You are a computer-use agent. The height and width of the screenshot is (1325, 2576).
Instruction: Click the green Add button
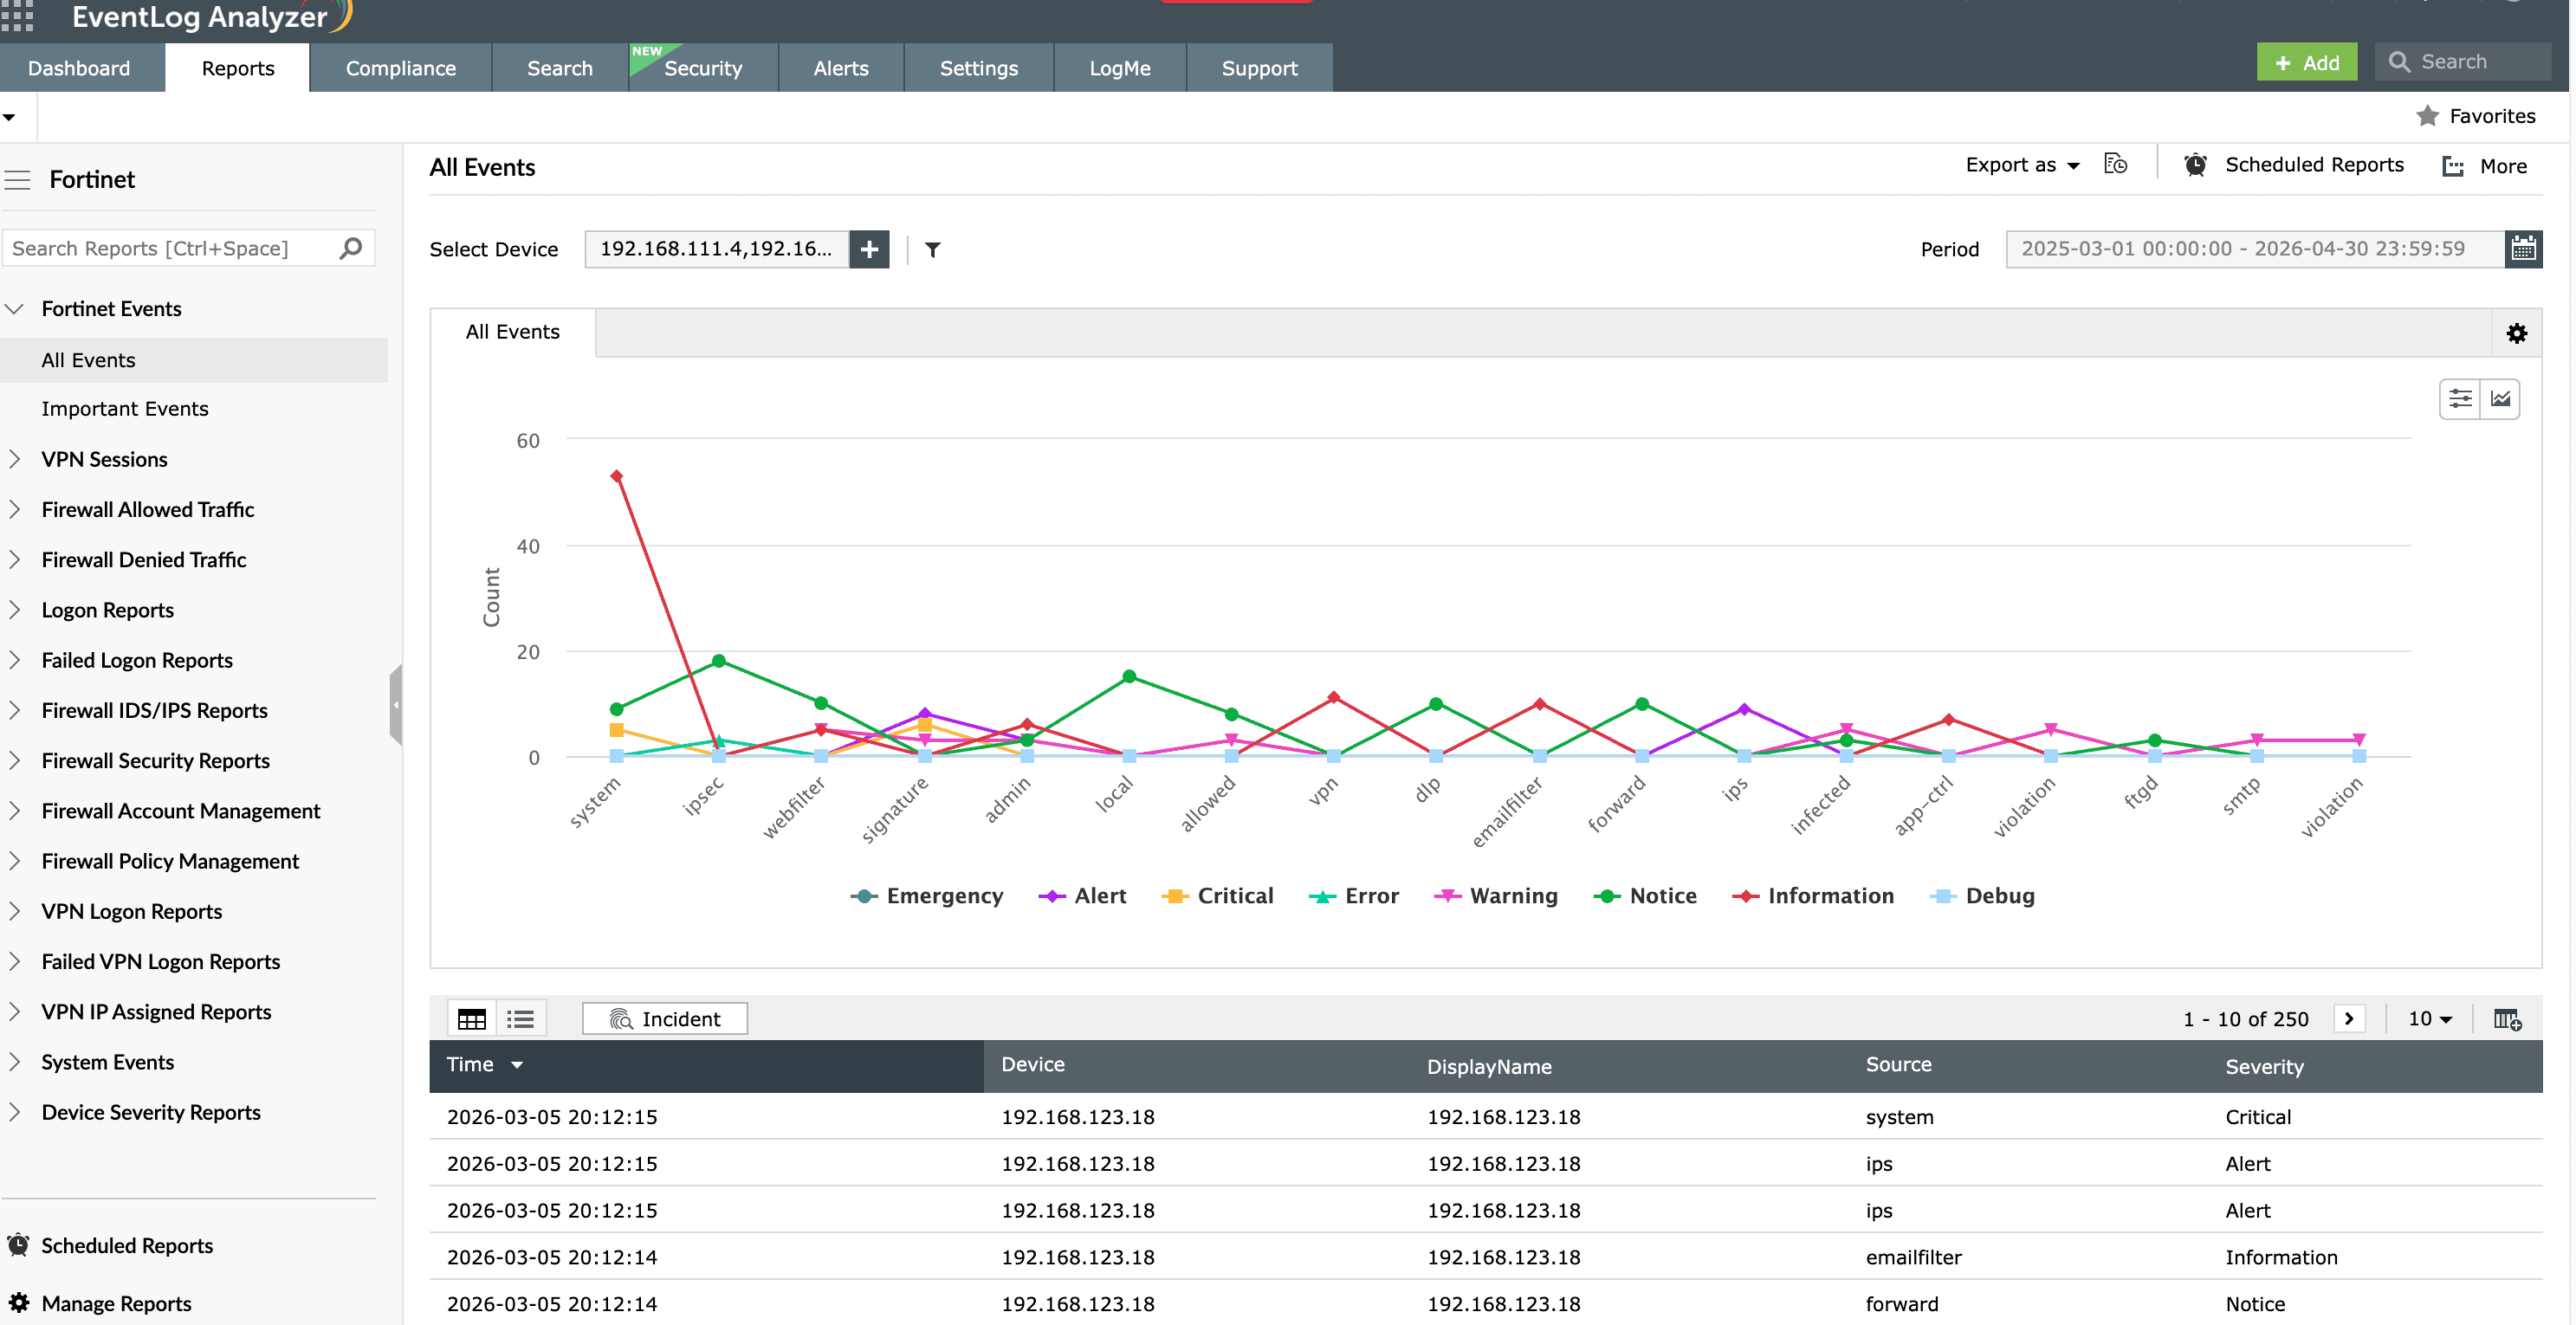[x=2306, y=62]
